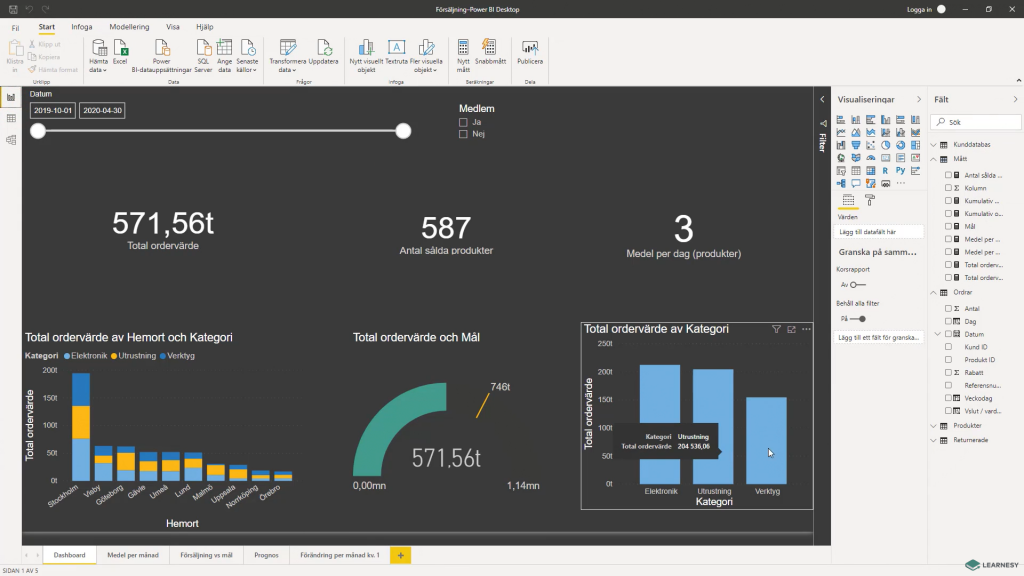1024x576 pixels.
Task: Collapse the Visualiseringar pane
Action: click(x=918, y=99)
